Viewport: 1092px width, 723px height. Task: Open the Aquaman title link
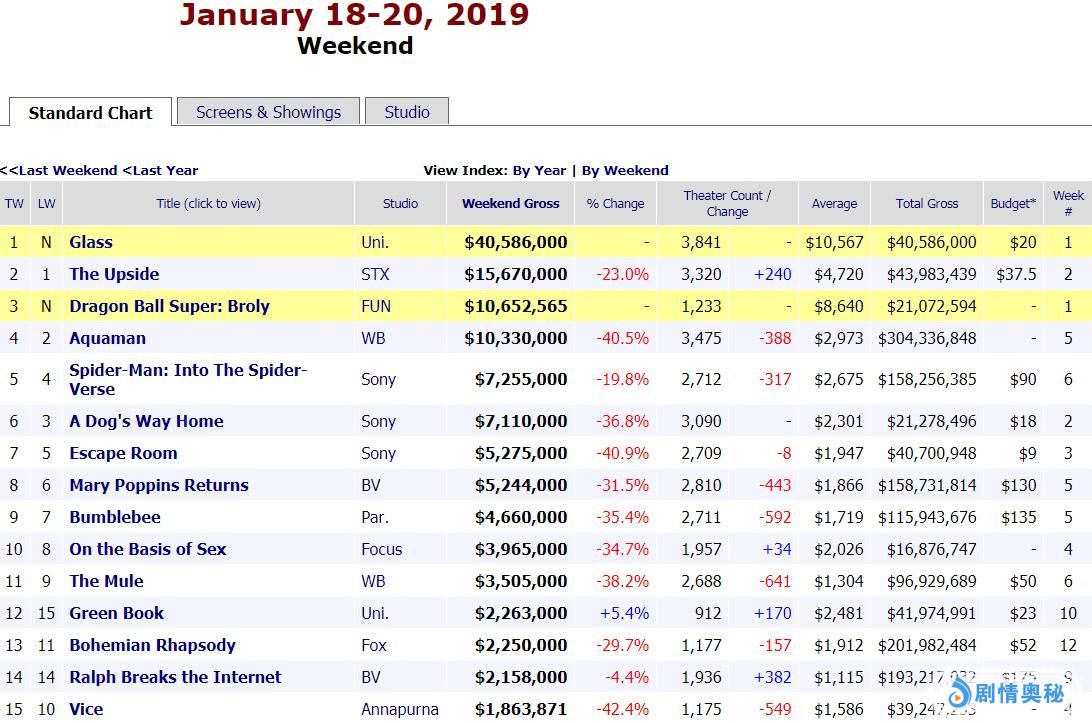click(x=107, y=338)
